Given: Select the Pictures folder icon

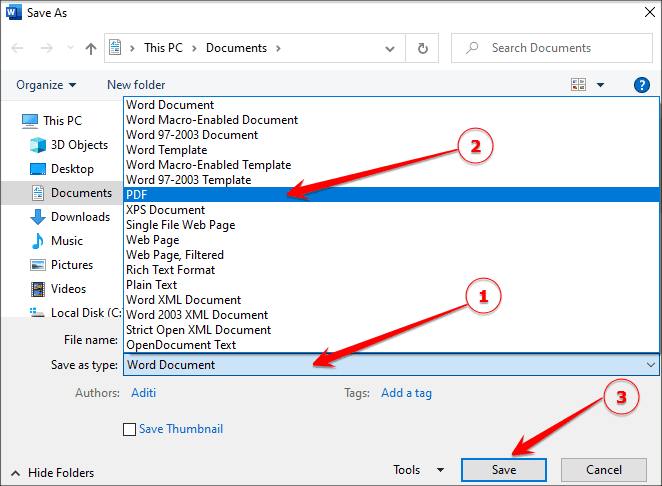Looking at the screenshot, I should (39, 265).
